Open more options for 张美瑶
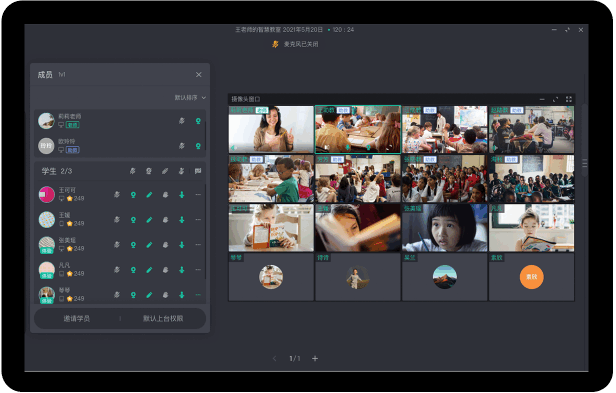This screenshot has height=393, width=616. click(198, 245)
